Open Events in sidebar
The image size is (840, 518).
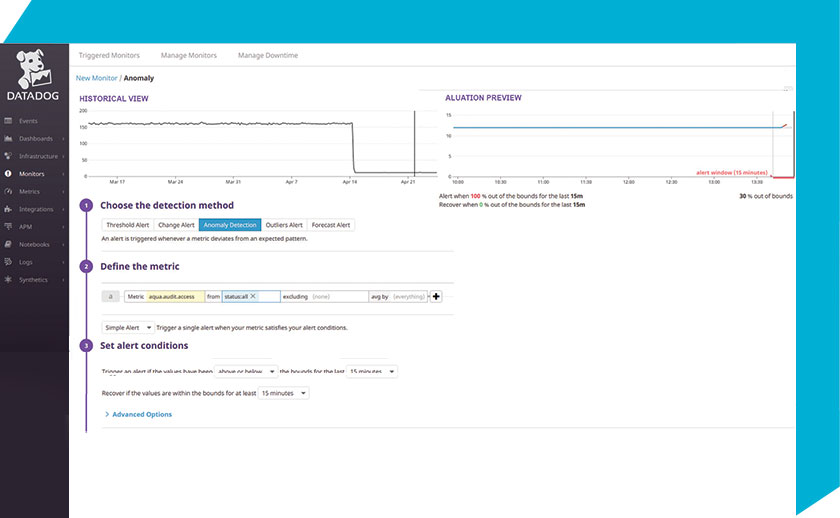click(x=28, y=121)
